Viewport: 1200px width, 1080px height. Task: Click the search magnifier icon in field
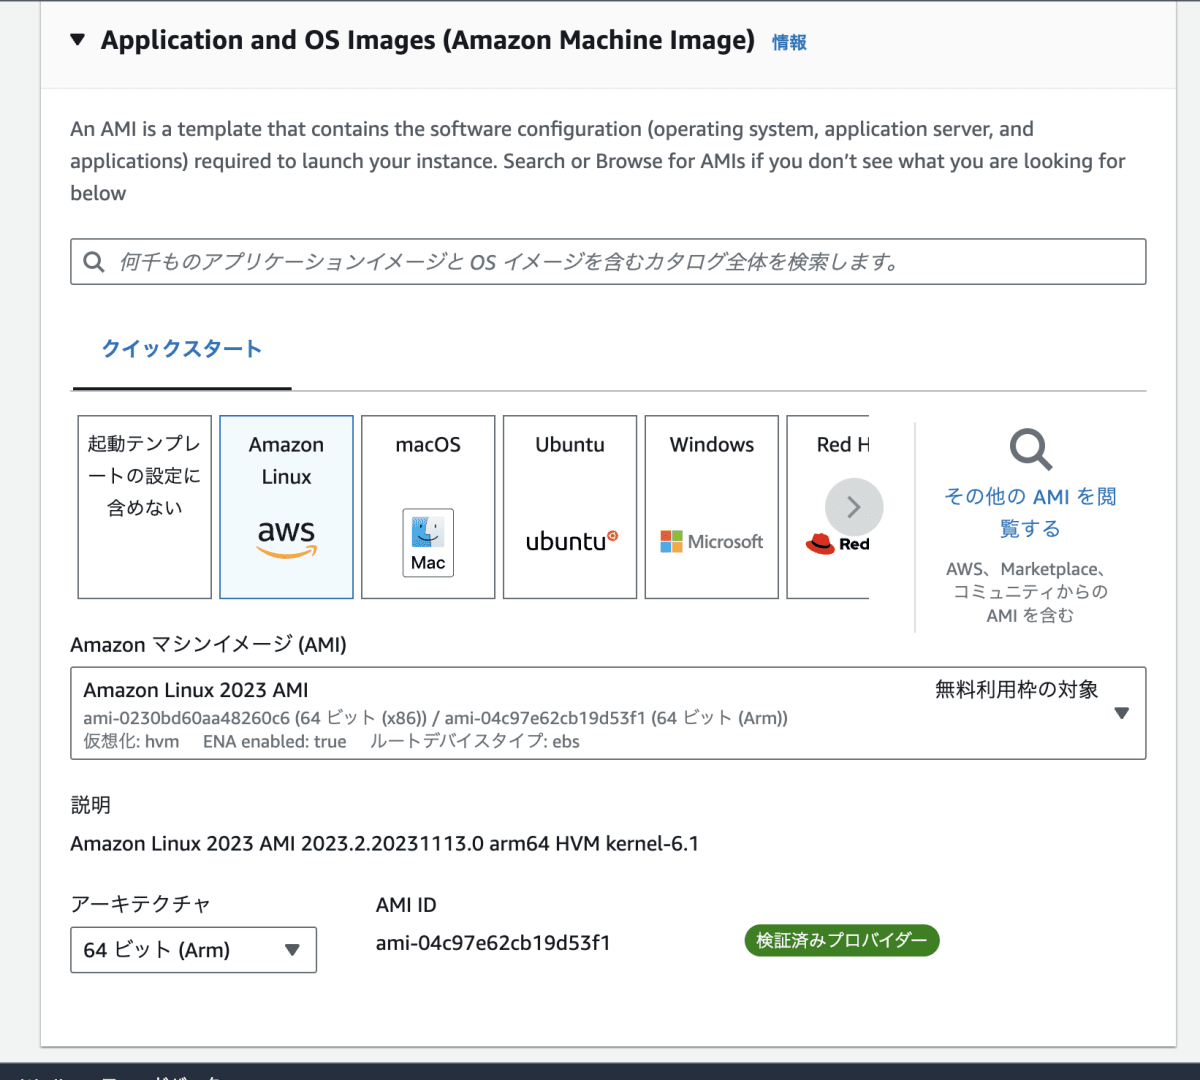point(94,262)
